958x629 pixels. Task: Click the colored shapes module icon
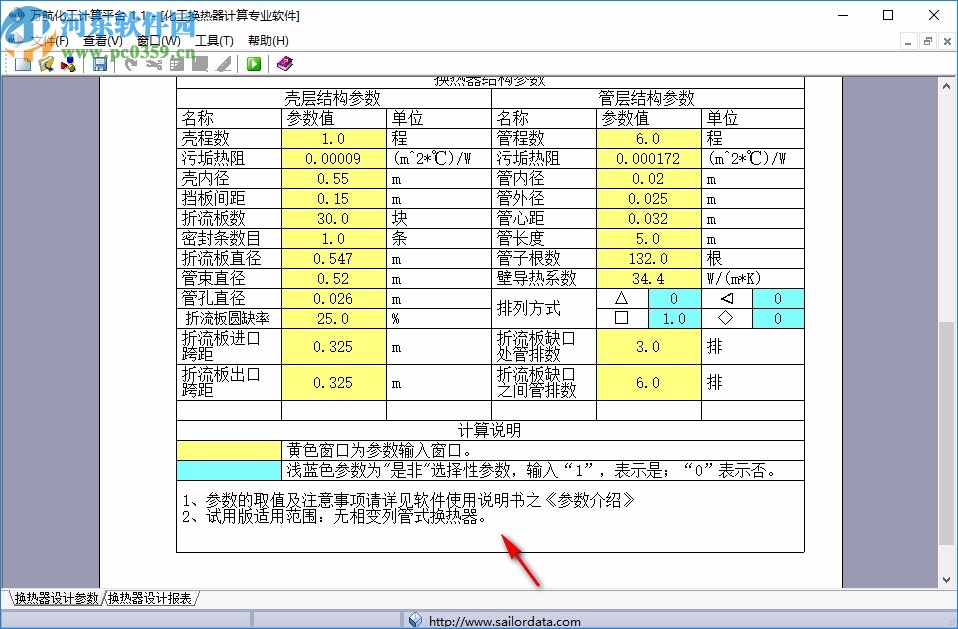tap(68, 64)
